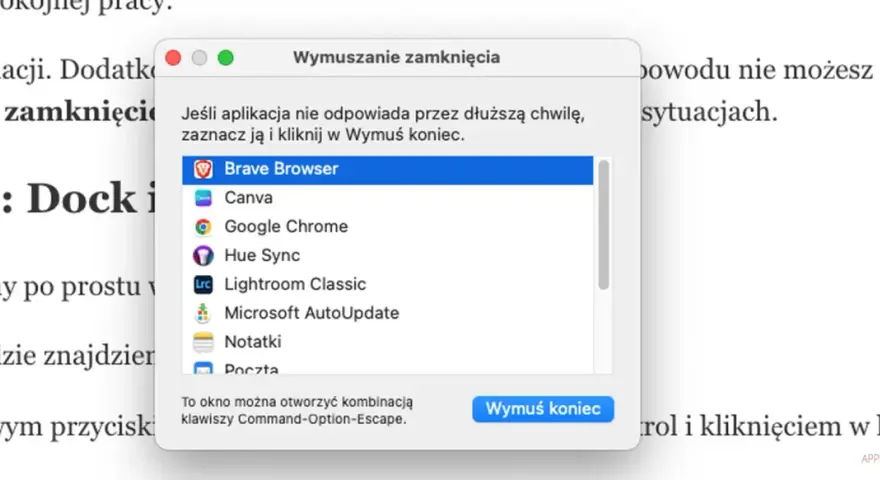This screenshot has width=880, height=480.
Task: Close the Wymuszanie zamknięcia window
Action: 173,57
